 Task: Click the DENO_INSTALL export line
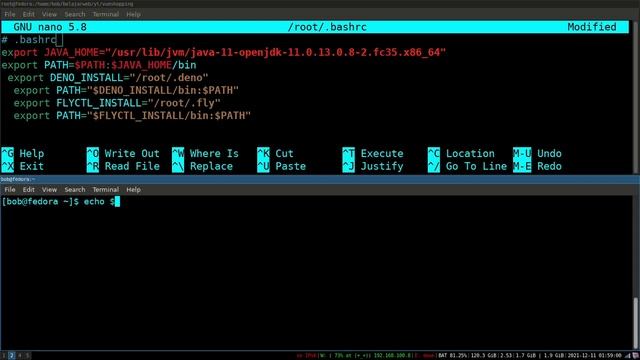(108, 78)
